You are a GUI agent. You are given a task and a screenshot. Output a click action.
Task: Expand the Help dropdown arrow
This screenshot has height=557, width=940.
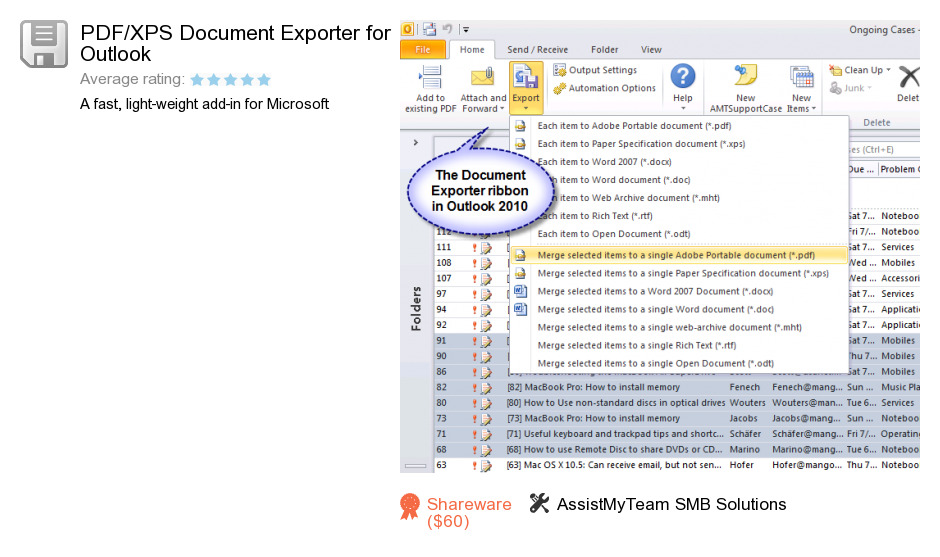pyautogui.click(x=683, y=109)
